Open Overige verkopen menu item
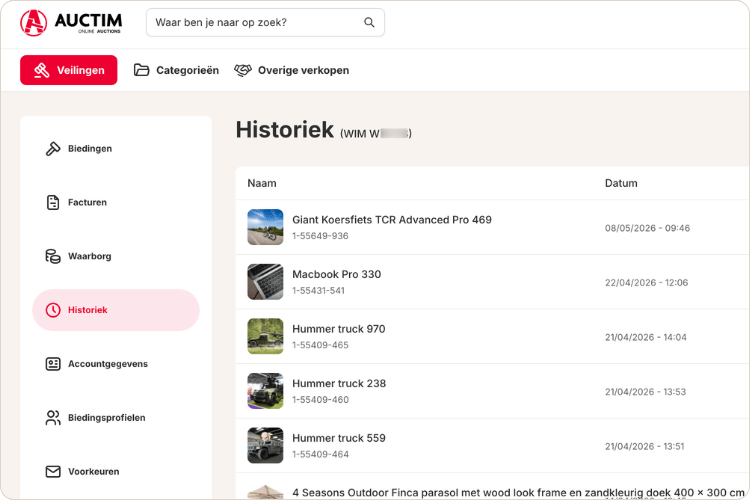This screenshot has width=750, height=500. tap(291, 70)
